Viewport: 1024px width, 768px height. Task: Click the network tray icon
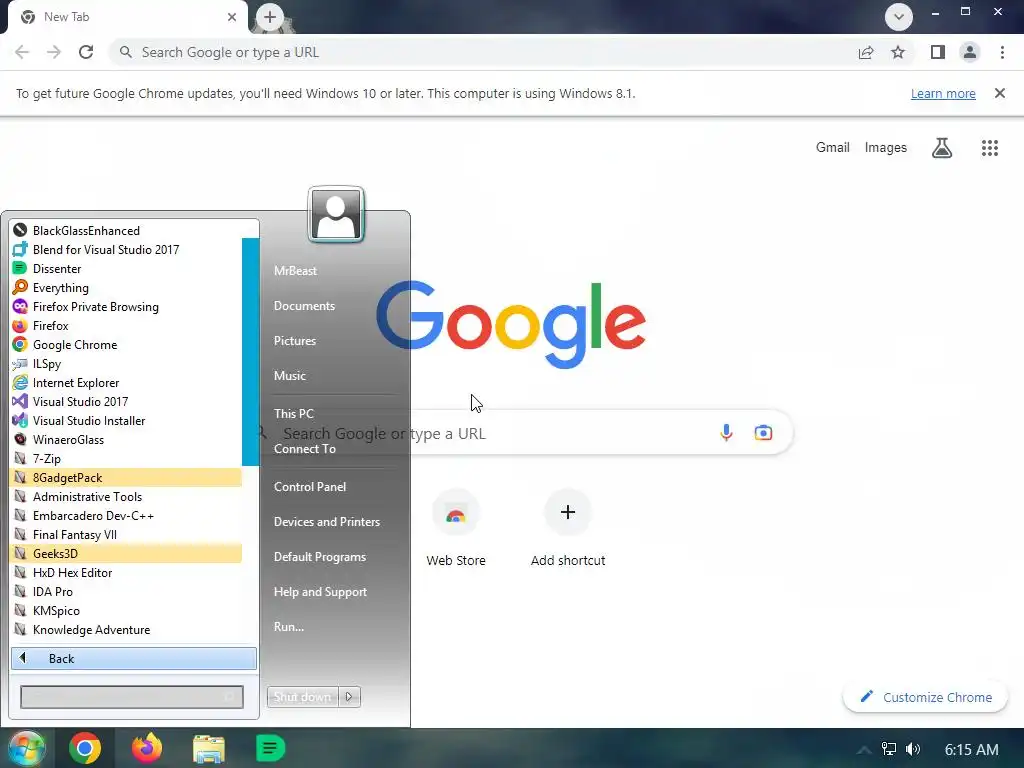click(x=889, y=749)
